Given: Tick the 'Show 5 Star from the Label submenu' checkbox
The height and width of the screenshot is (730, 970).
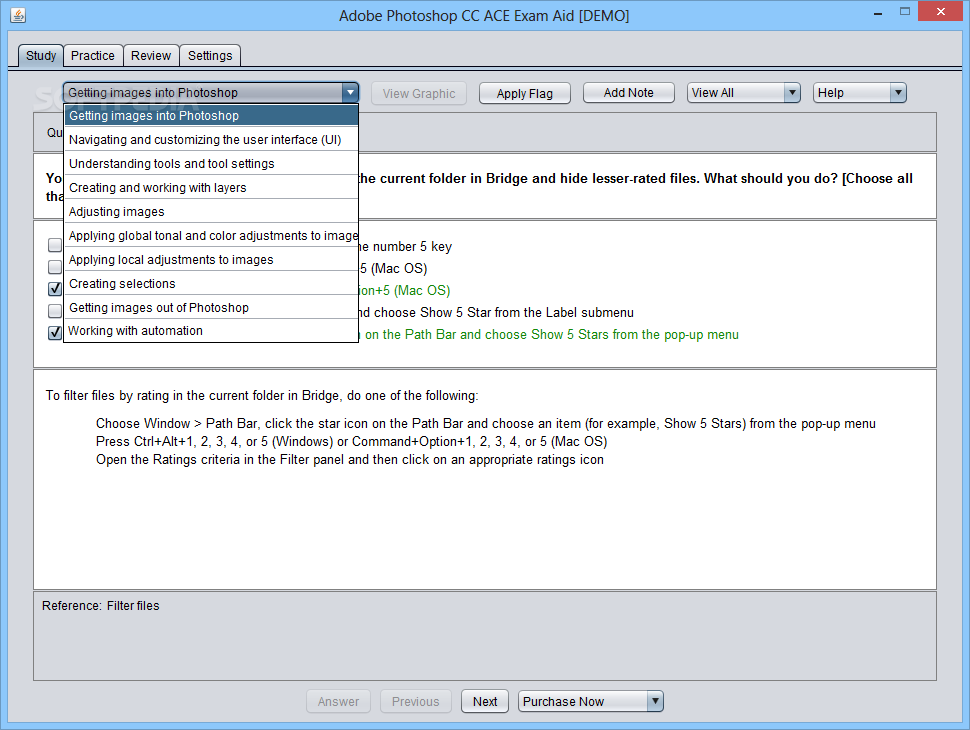Looking at the screenshot, I should point(54,311).
